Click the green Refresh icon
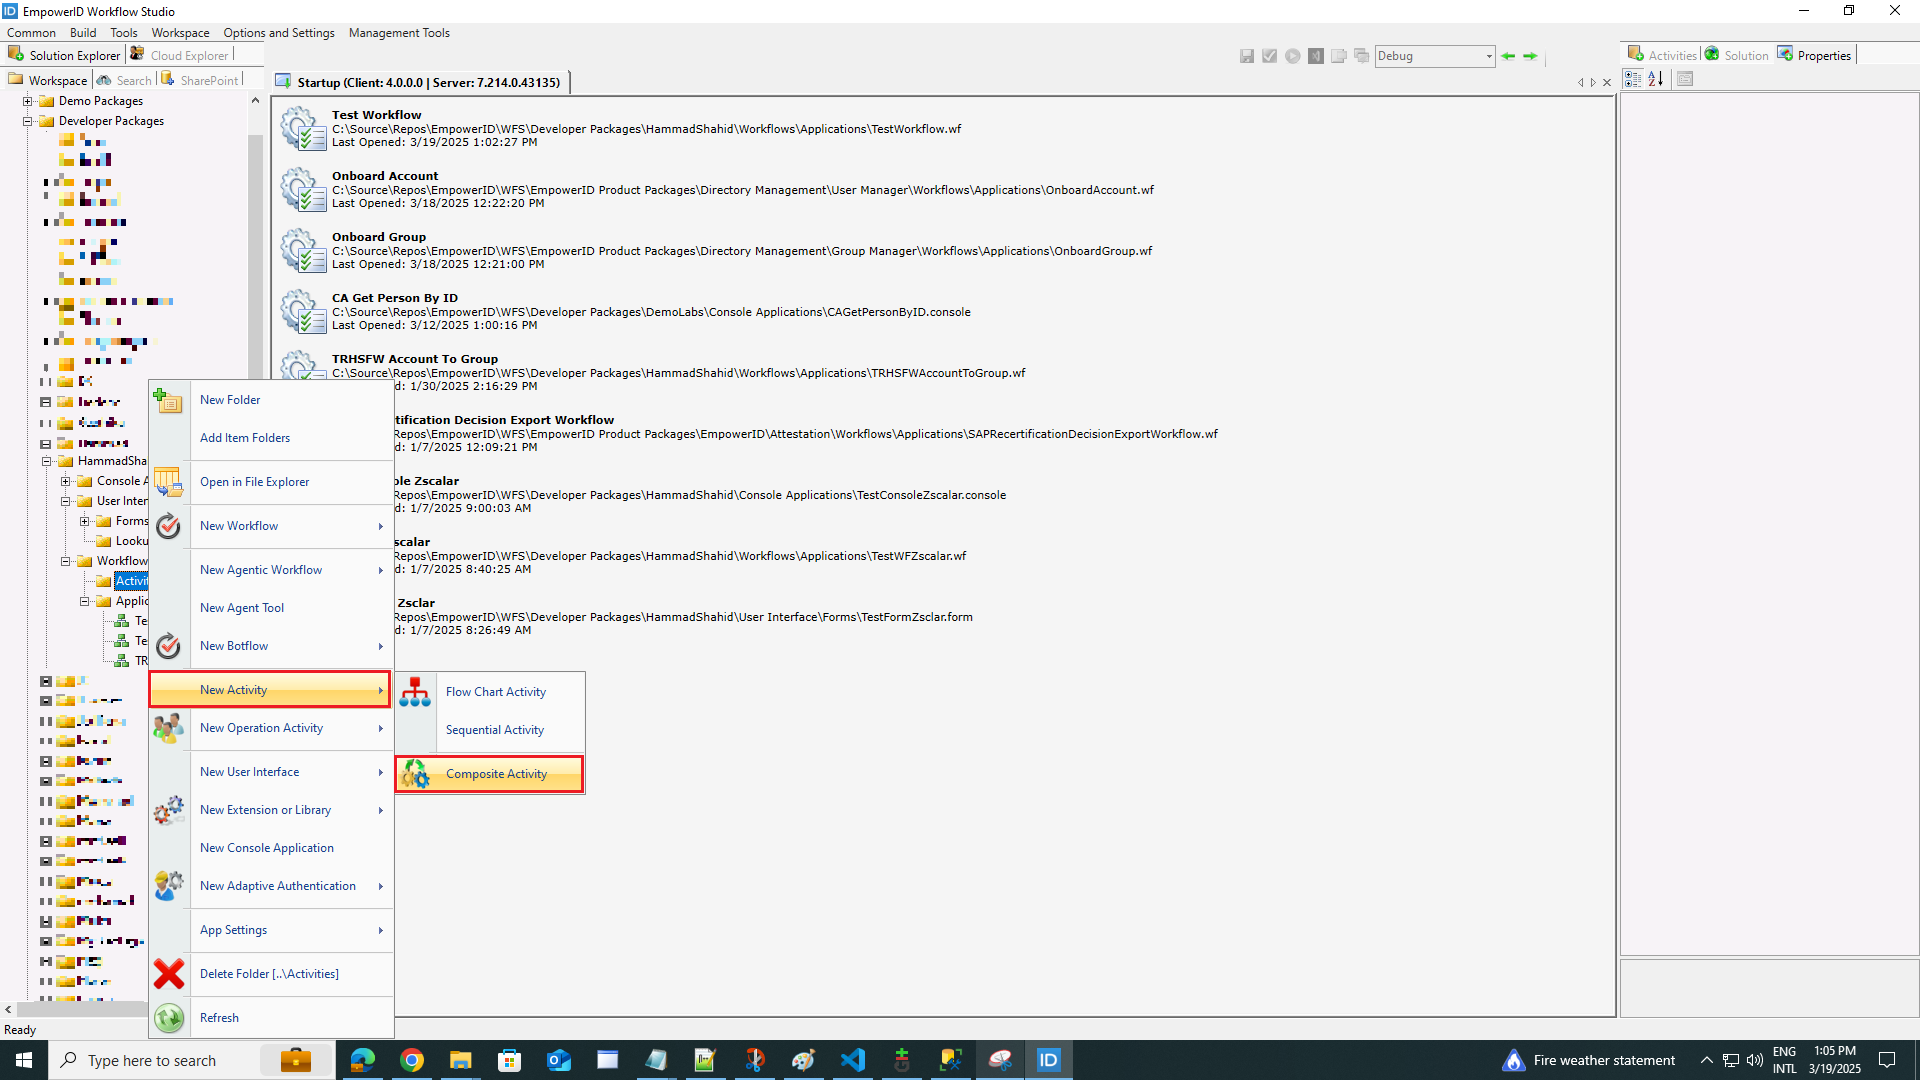Screen dimensions: 1920x1080 coord(168,1018)
